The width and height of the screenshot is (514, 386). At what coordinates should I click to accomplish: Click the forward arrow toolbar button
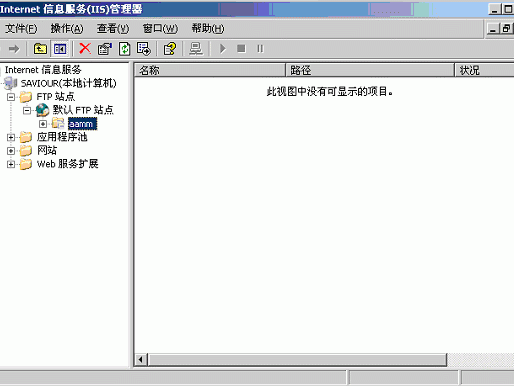(x=14, y=49)
